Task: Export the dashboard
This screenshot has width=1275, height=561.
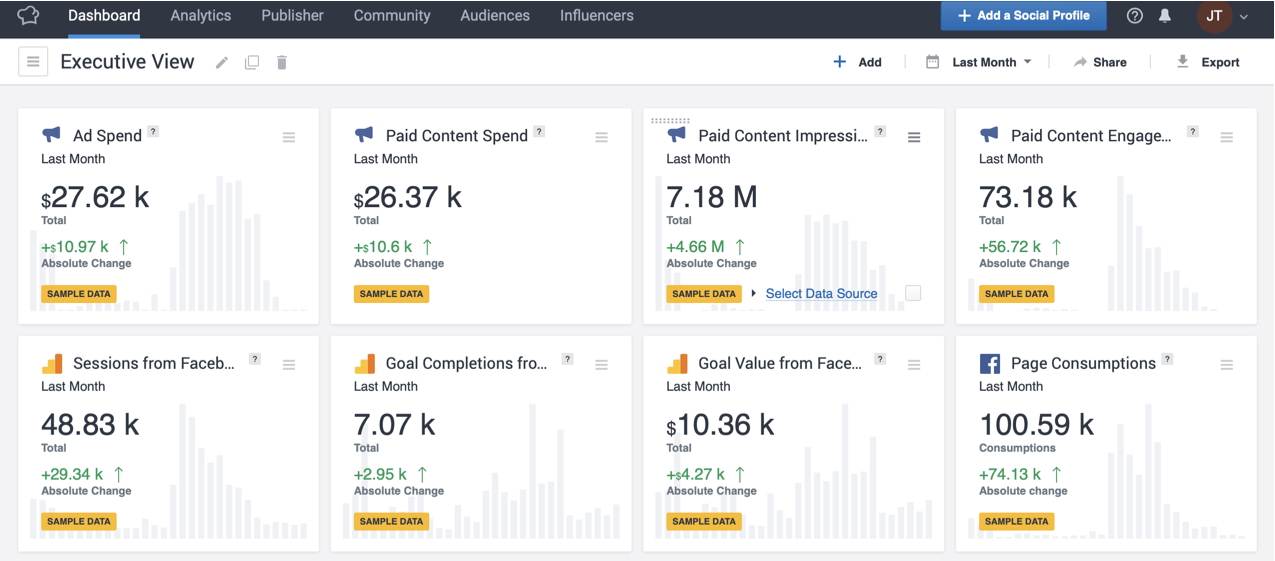Action: click(1208, 62)
